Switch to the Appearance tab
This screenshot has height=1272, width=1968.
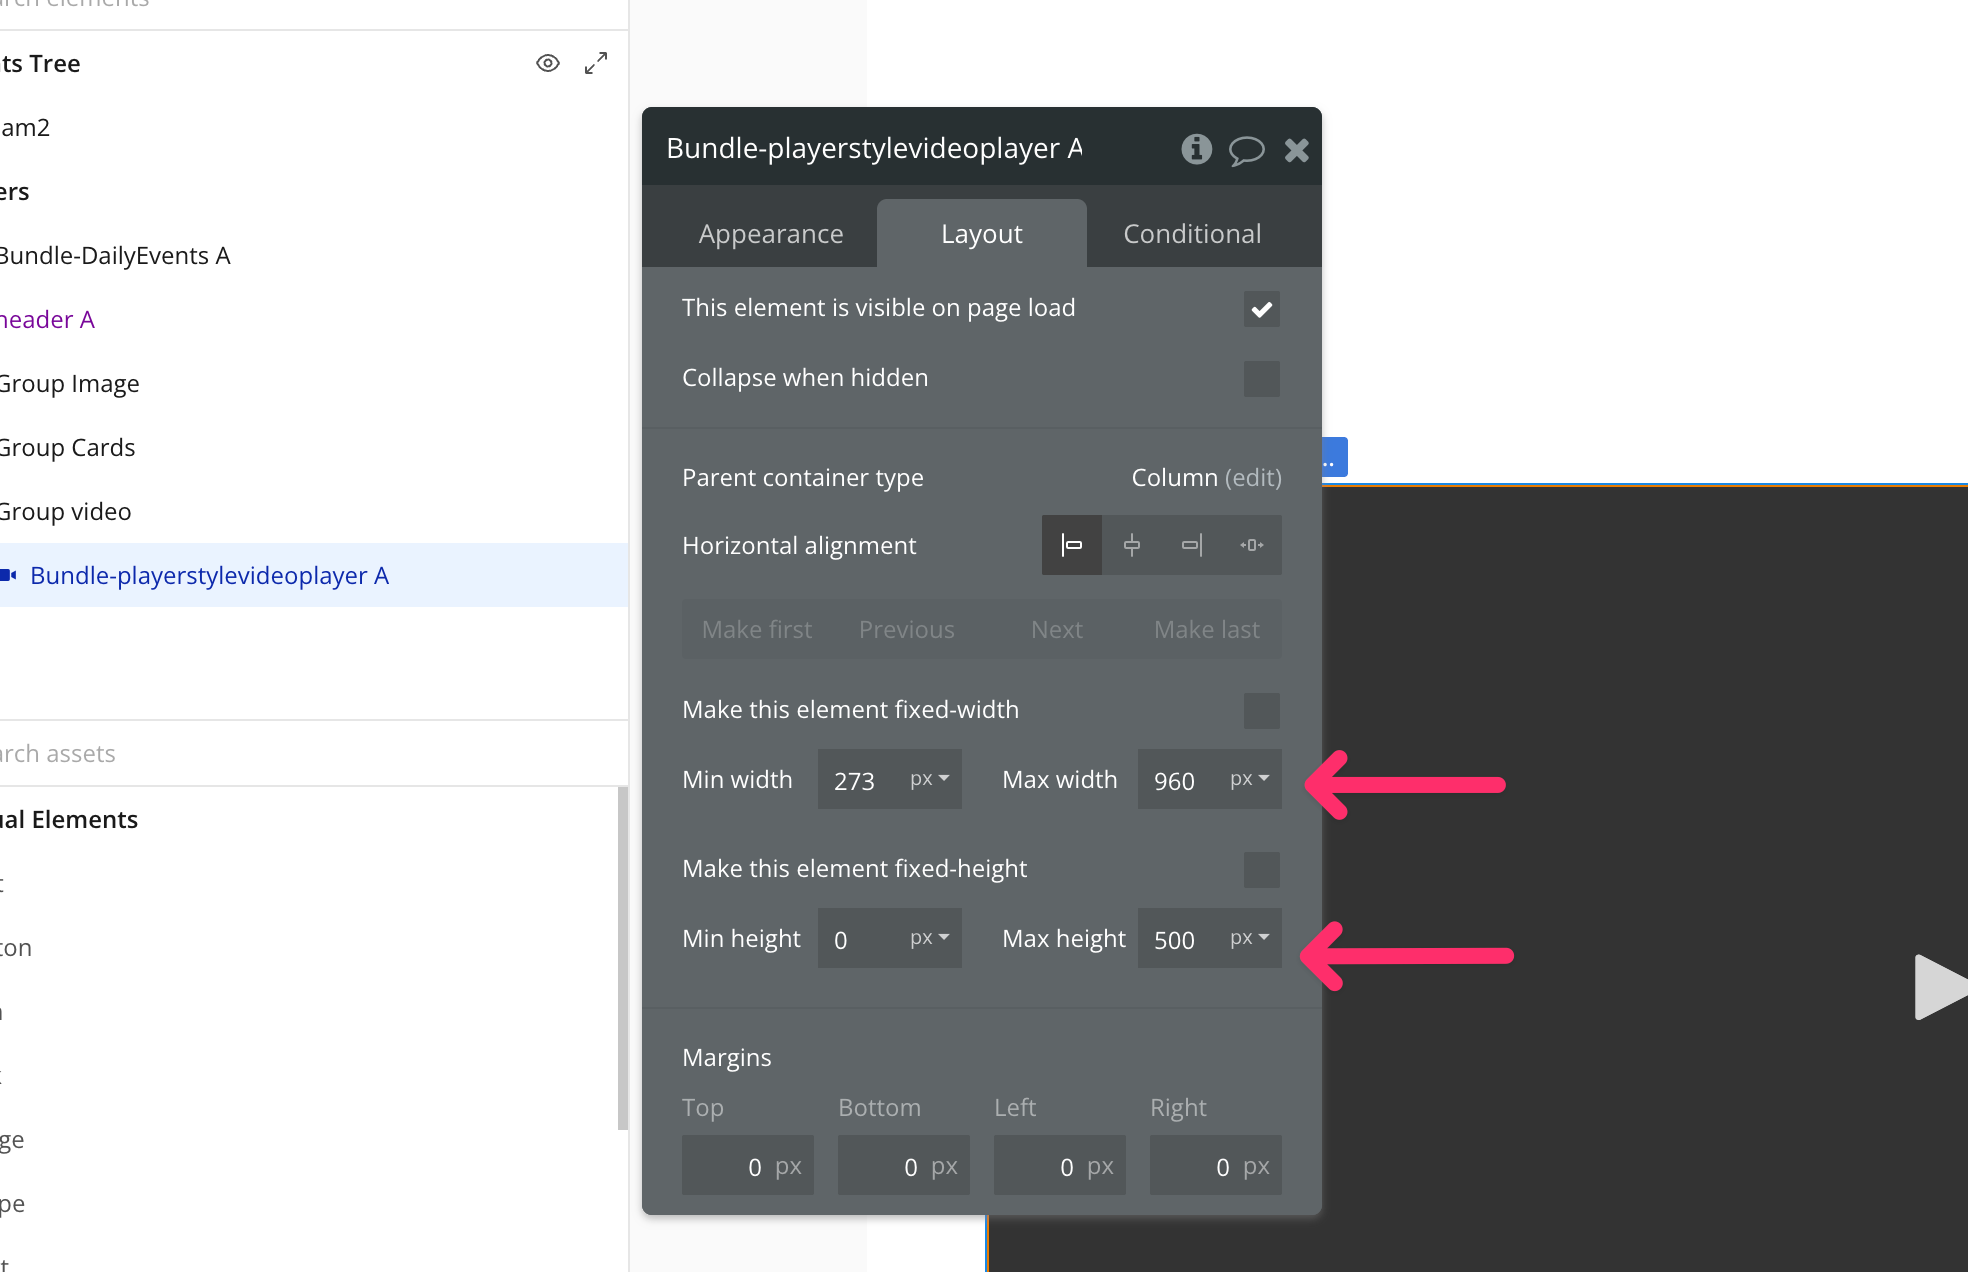pyautogui.click(x=771, y=234)
